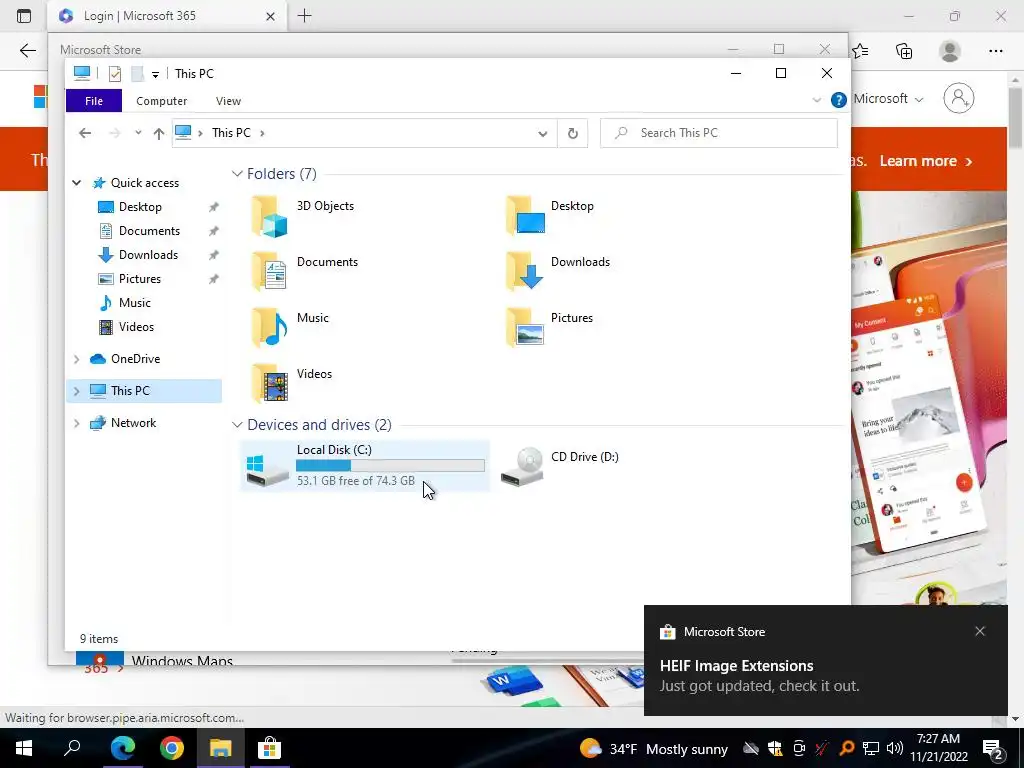Click the Search This PC field
1024x768 pixels.
tap(718, 133)
